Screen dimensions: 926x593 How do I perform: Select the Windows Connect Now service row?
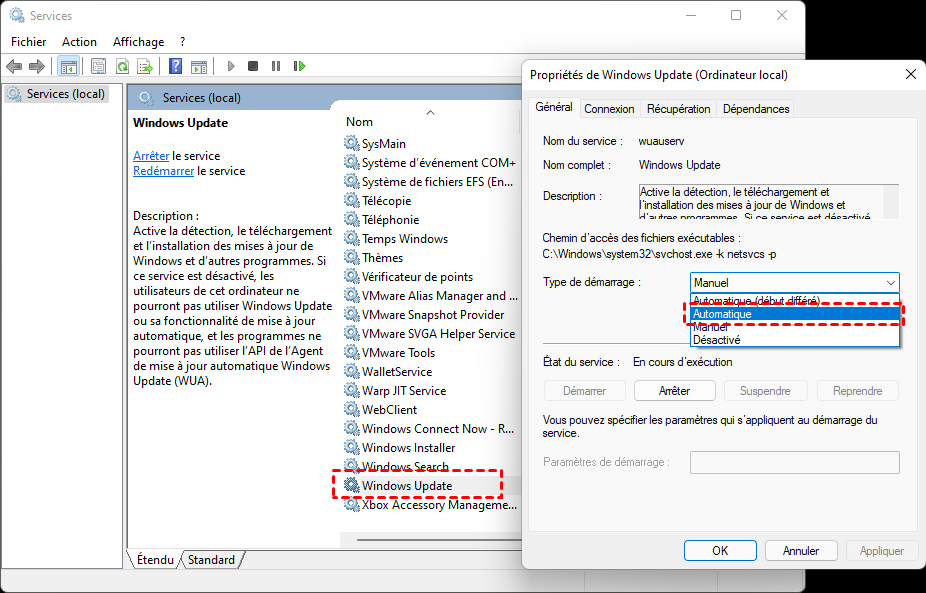tap(430, 428)
